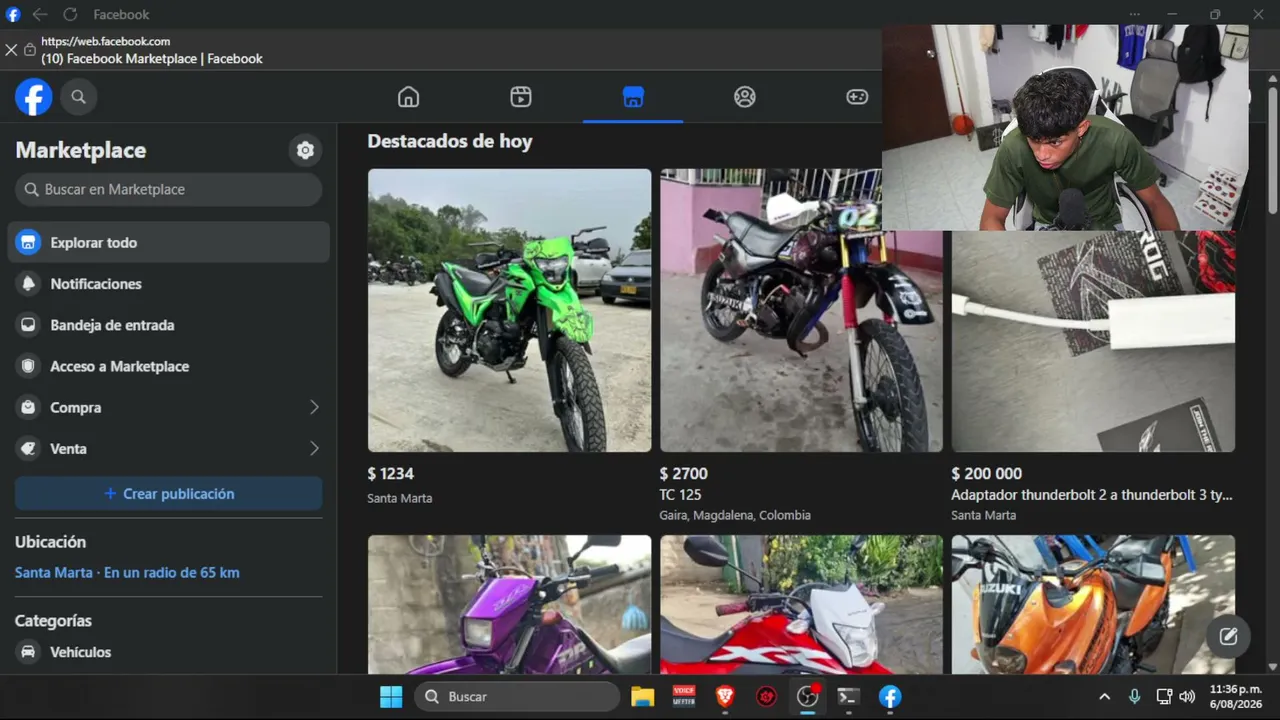Click the volume speaker tray icon

[x=1187, y=697]
